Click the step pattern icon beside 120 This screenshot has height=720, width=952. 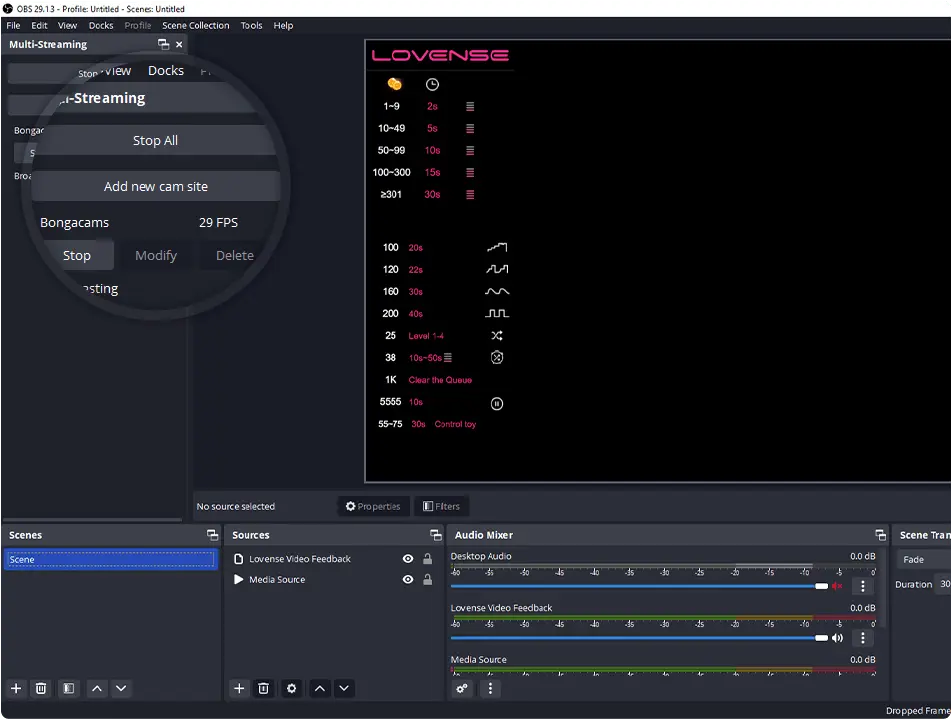497,270
